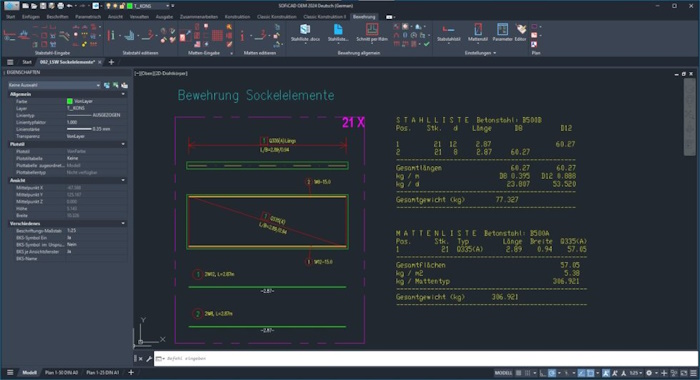The height and width of the screenshot is (380, 700).
Task: Click the blue Stahlliste file icon
Action: (x=338, y=30)
